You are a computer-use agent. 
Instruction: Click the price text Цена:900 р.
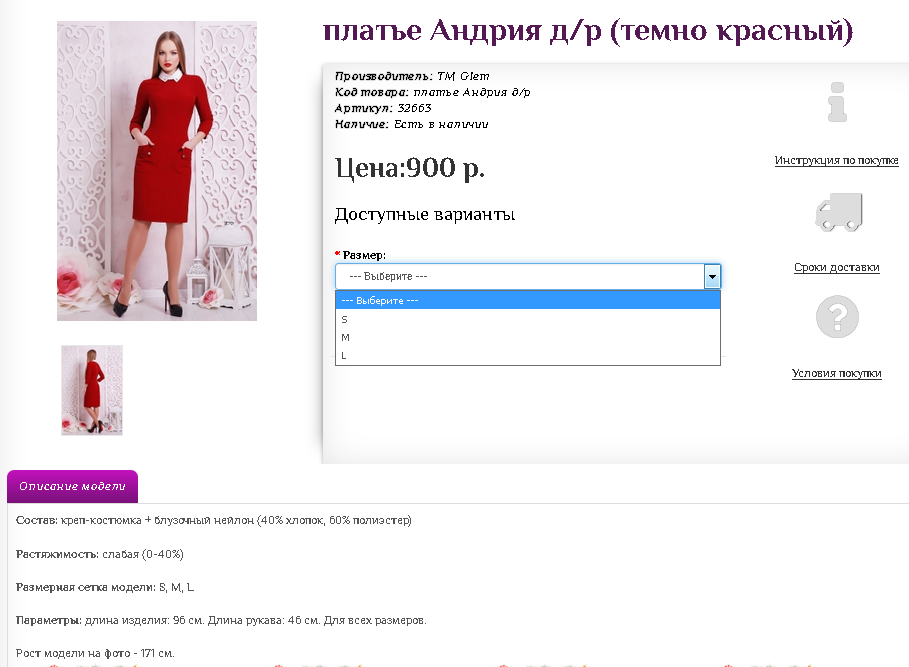(x=410, y=168)
